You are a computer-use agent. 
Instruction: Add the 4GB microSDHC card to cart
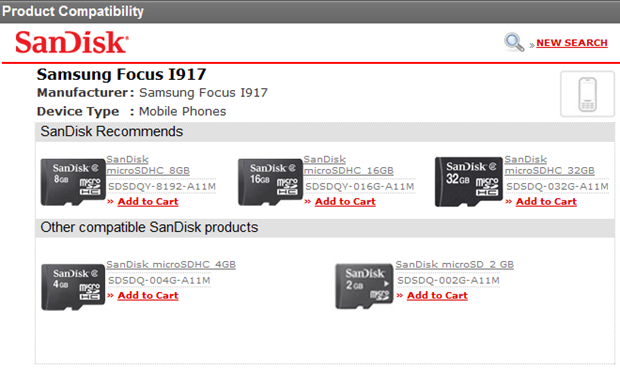[148, 296]
